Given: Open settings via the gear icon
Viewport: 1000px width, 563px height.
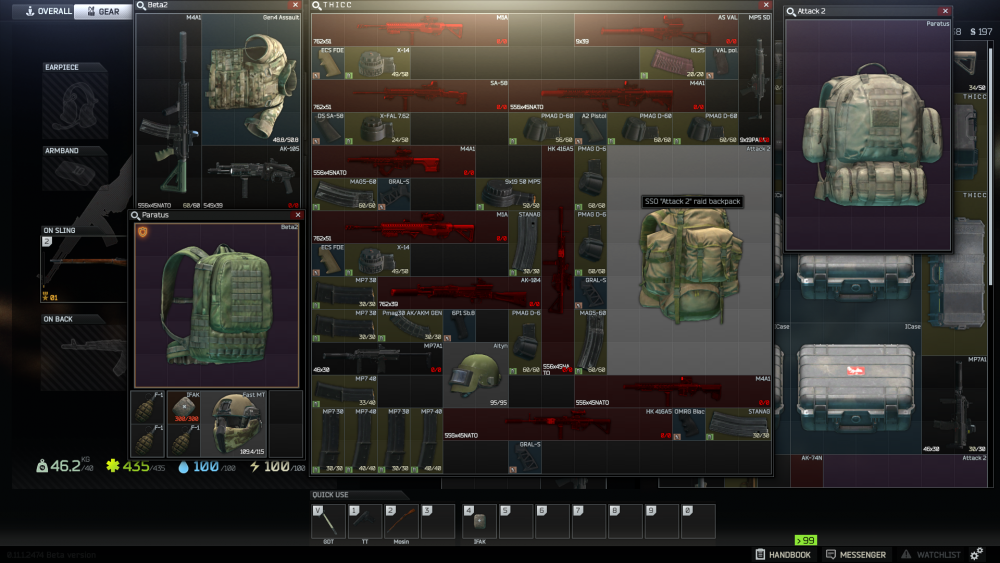Looking at the screenshot, I should coord(977,553).
